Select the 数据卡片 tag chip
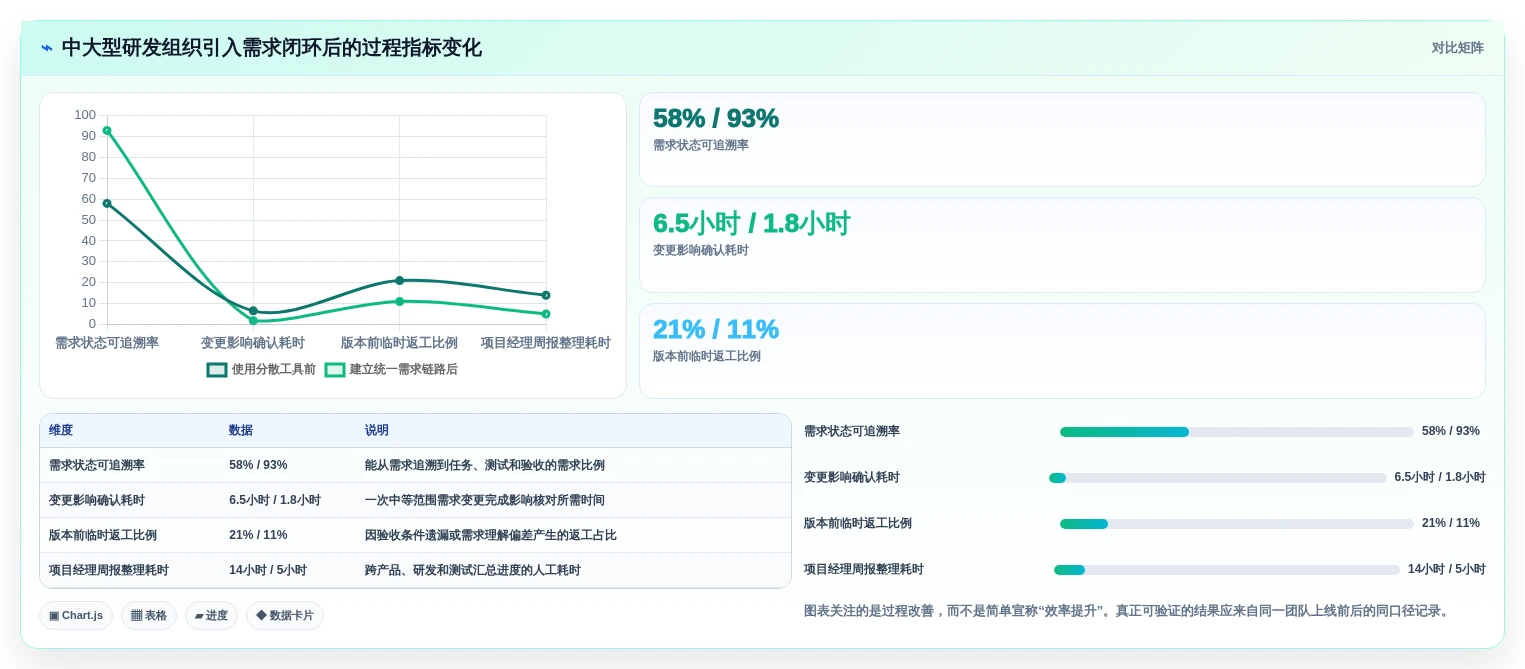 tap(285, 616)
